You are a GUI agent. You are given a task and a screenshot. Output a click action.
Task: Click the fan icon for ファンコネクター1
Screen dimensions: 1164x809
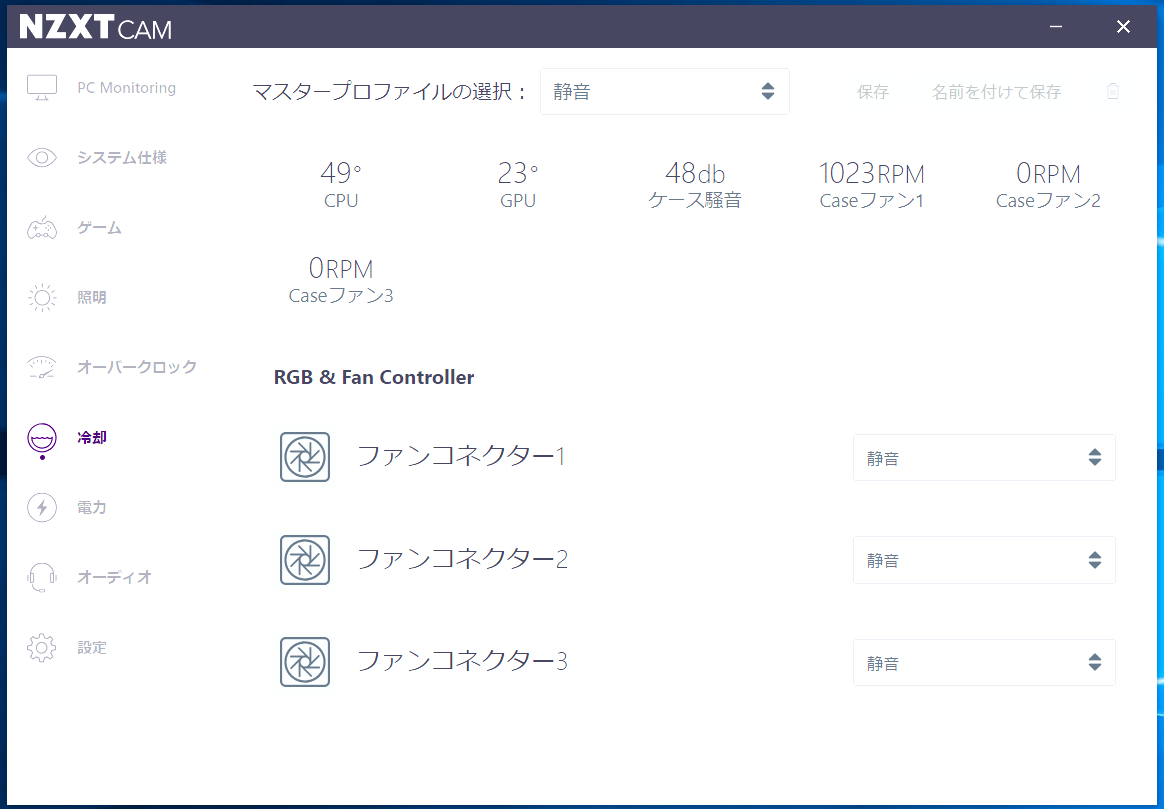305,457
